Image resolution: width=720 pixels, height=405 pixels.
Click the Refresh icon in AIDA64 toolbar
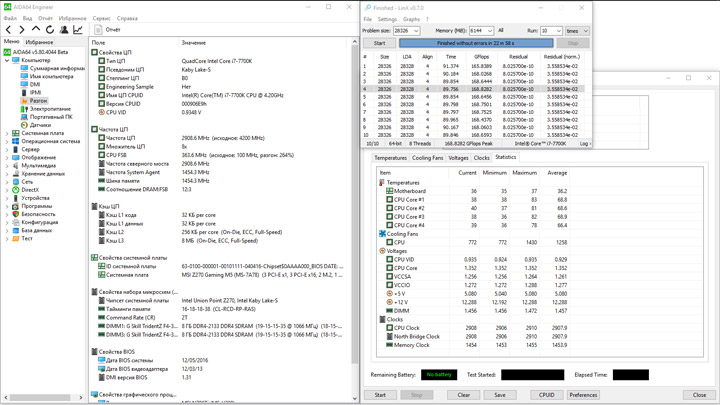click(x=49, y=30)
